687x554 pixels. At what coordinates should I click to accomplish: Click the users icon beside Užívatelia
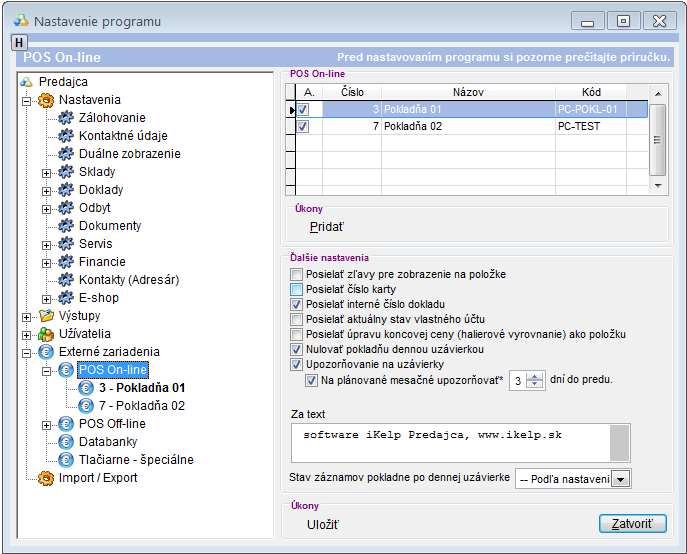click(x=46, y=334)
